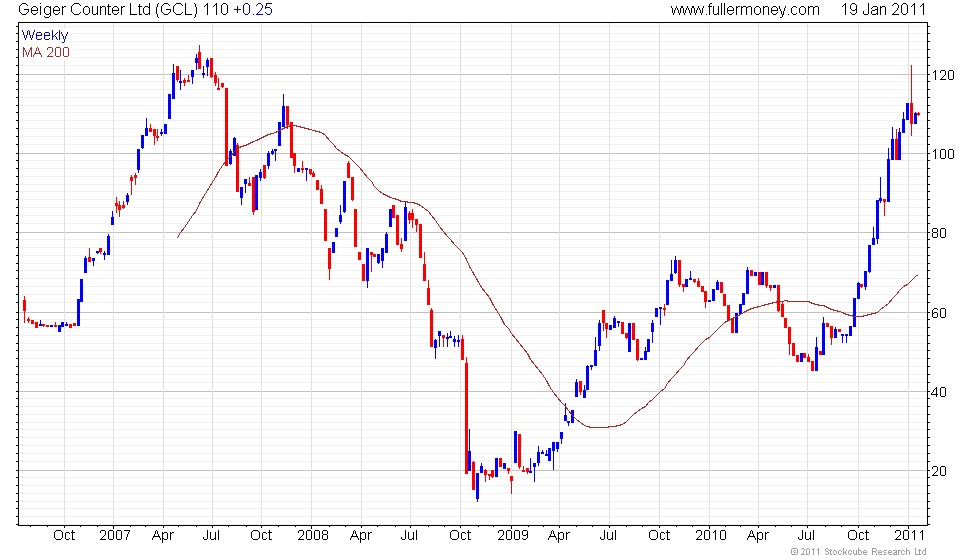Click the y-axis label '60'
Viewport: 980px width, 560px height.
tap(939, 312)
